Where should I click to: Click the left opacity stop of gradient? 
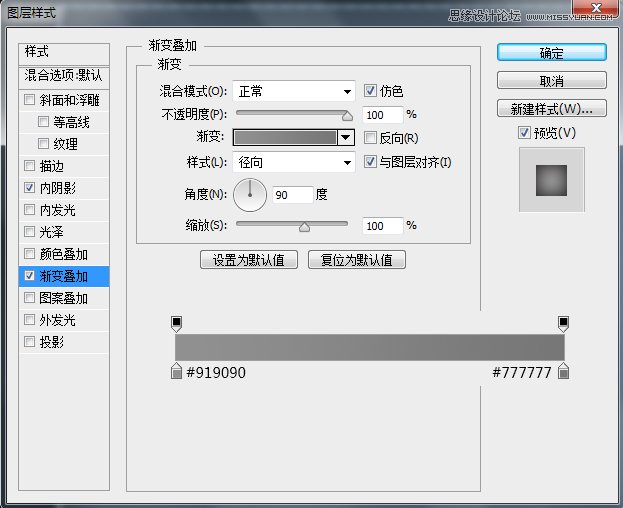pos(176,324)
